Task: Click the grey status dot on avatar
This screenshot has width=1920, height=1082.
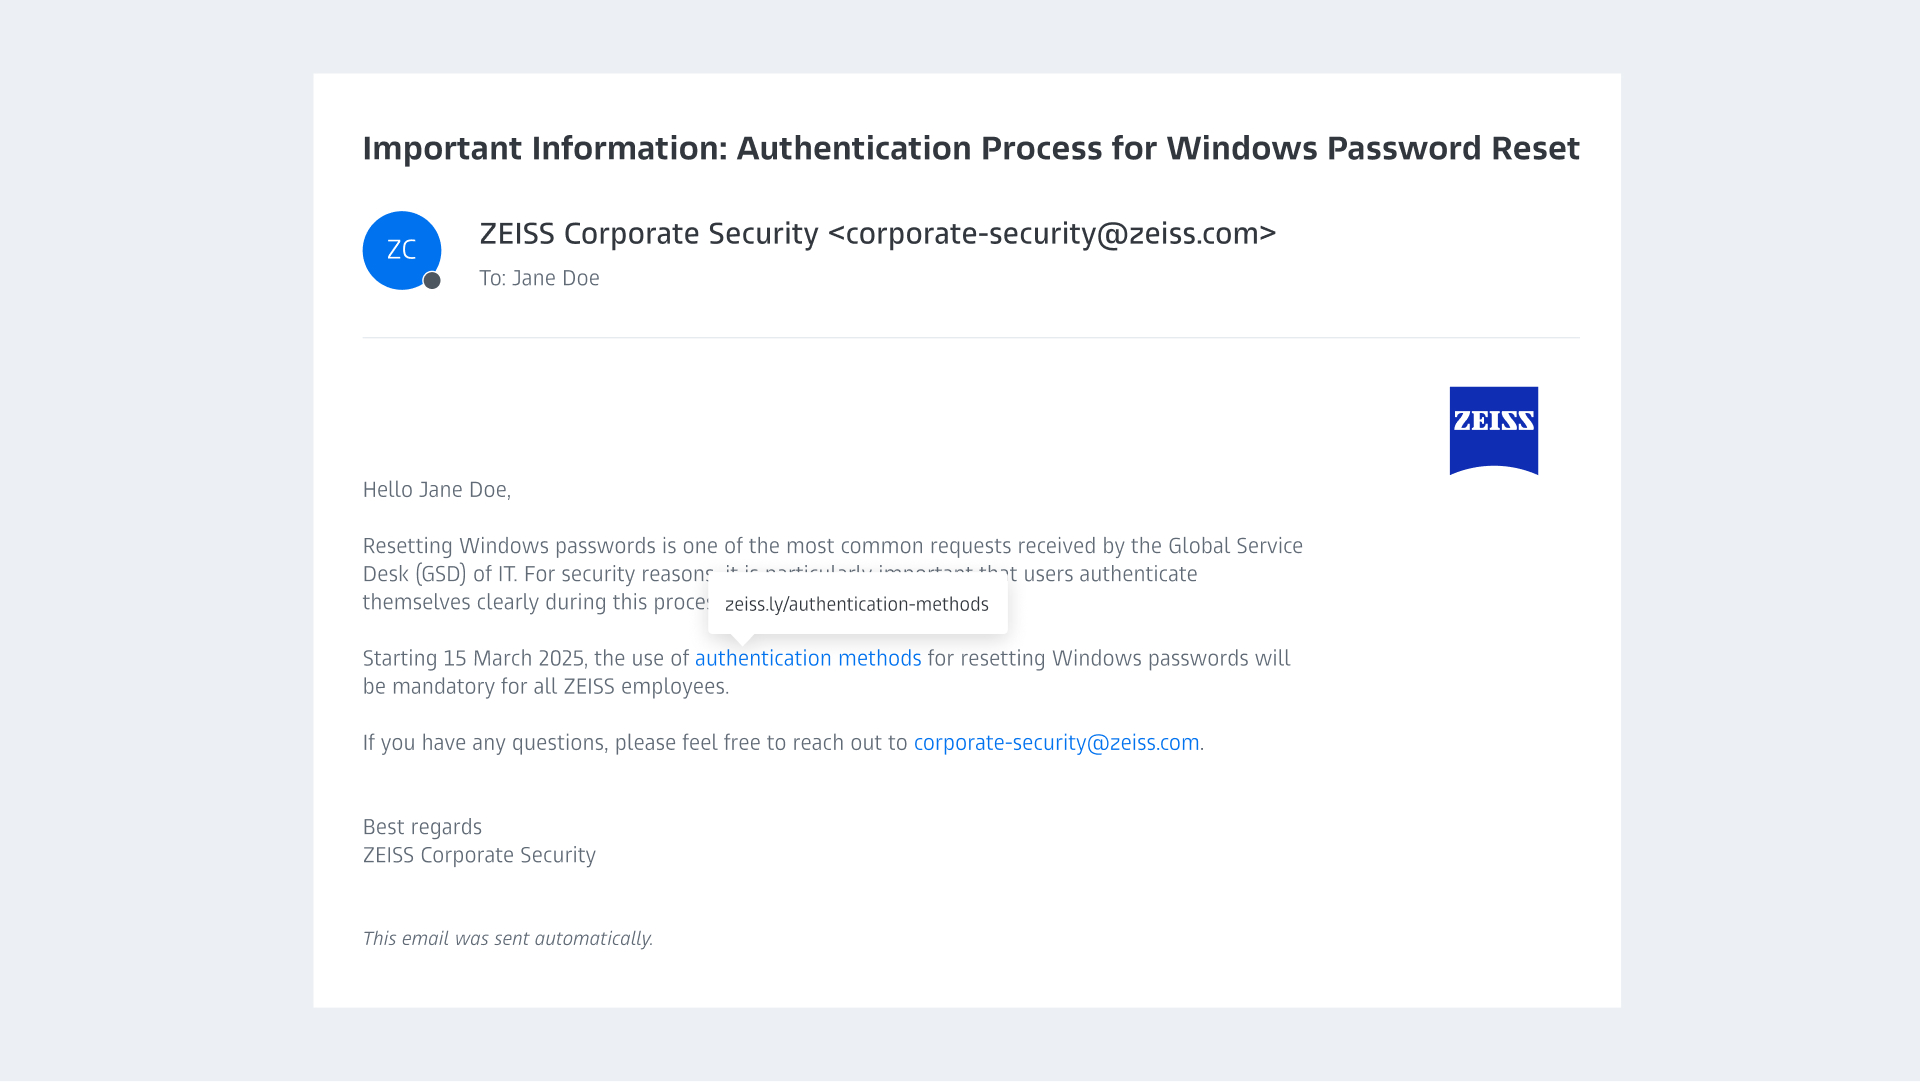Action: click(432, 281)
